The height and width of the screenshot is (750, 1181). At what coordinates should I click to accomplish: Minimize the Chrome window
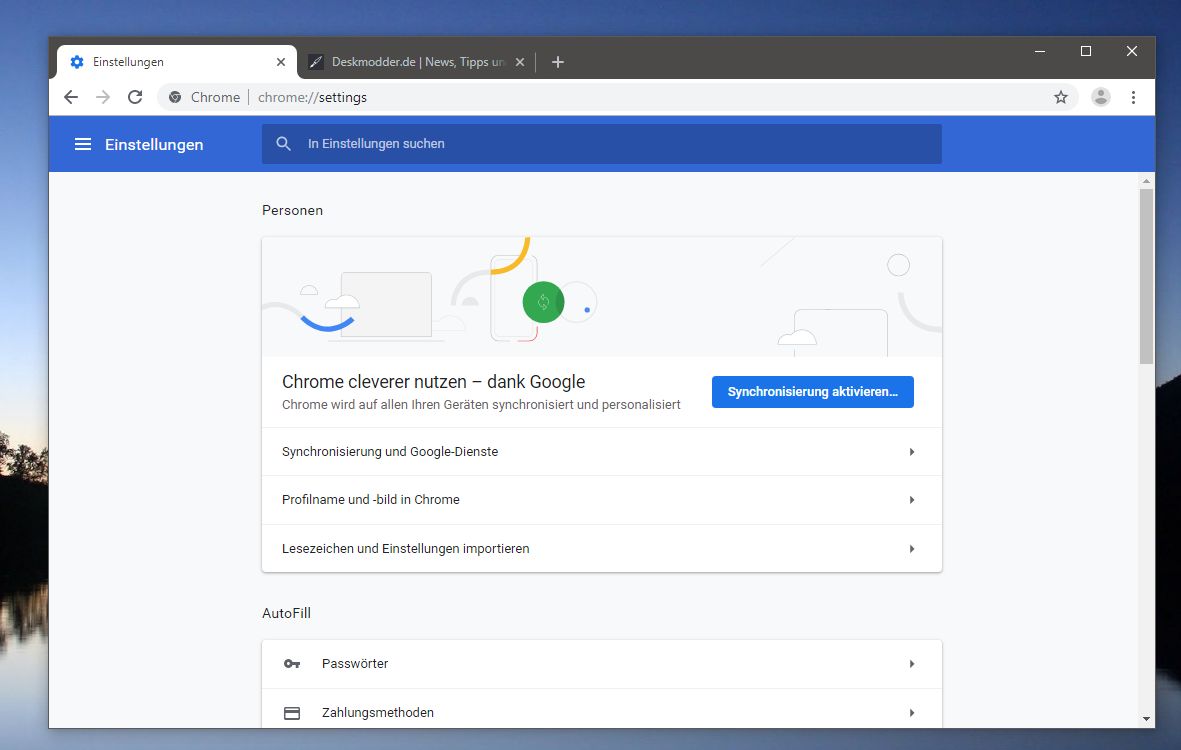pos(1039,51)
